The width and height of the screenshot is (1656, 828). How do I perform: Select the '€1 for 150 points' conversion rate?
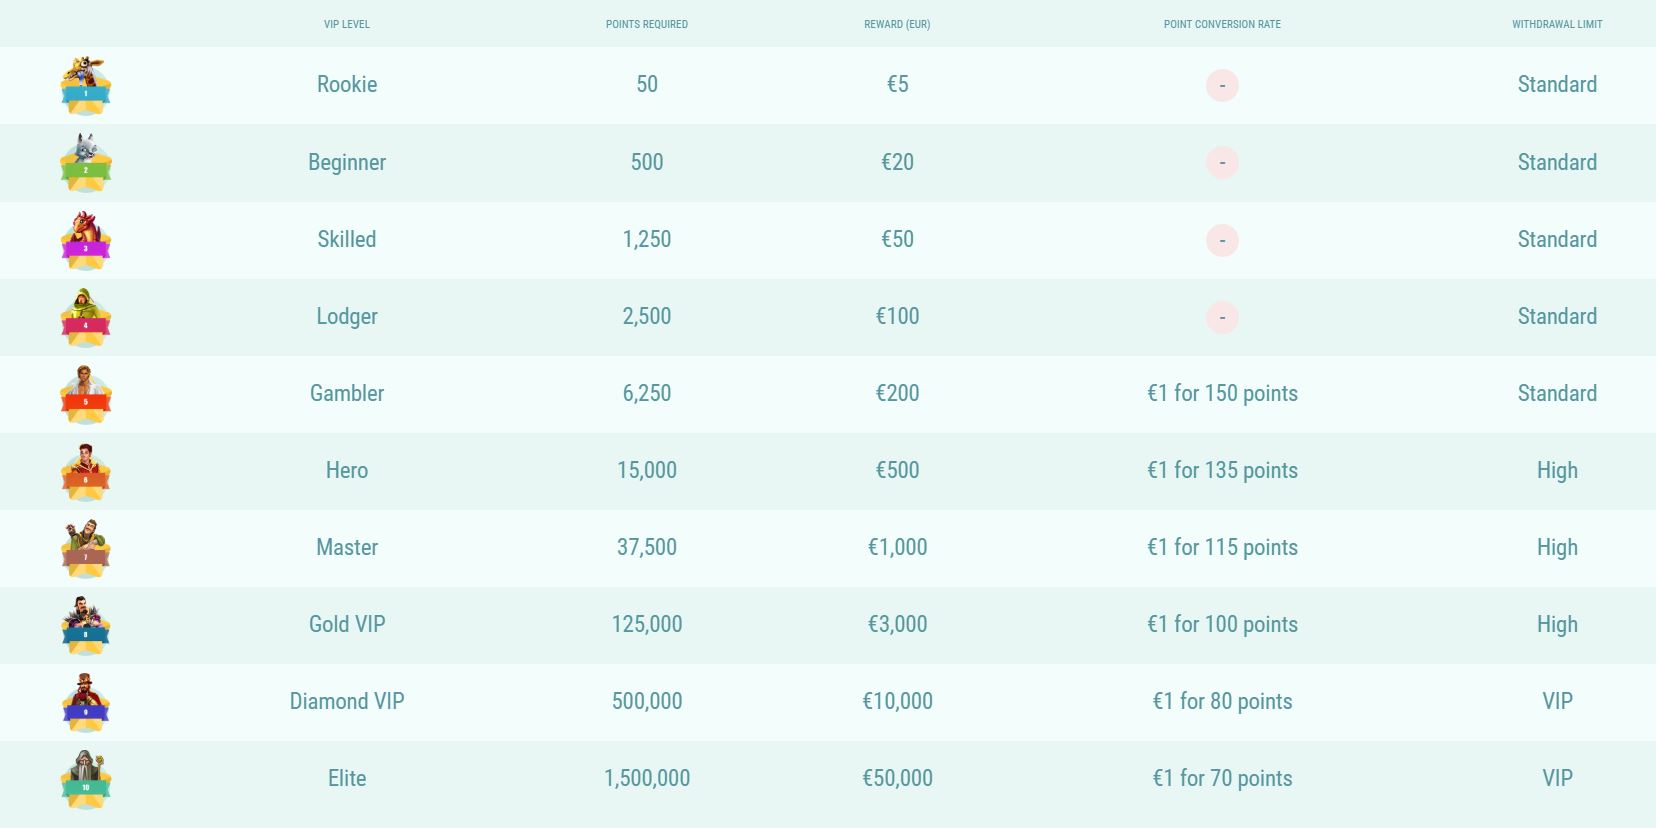[1222, 393]
